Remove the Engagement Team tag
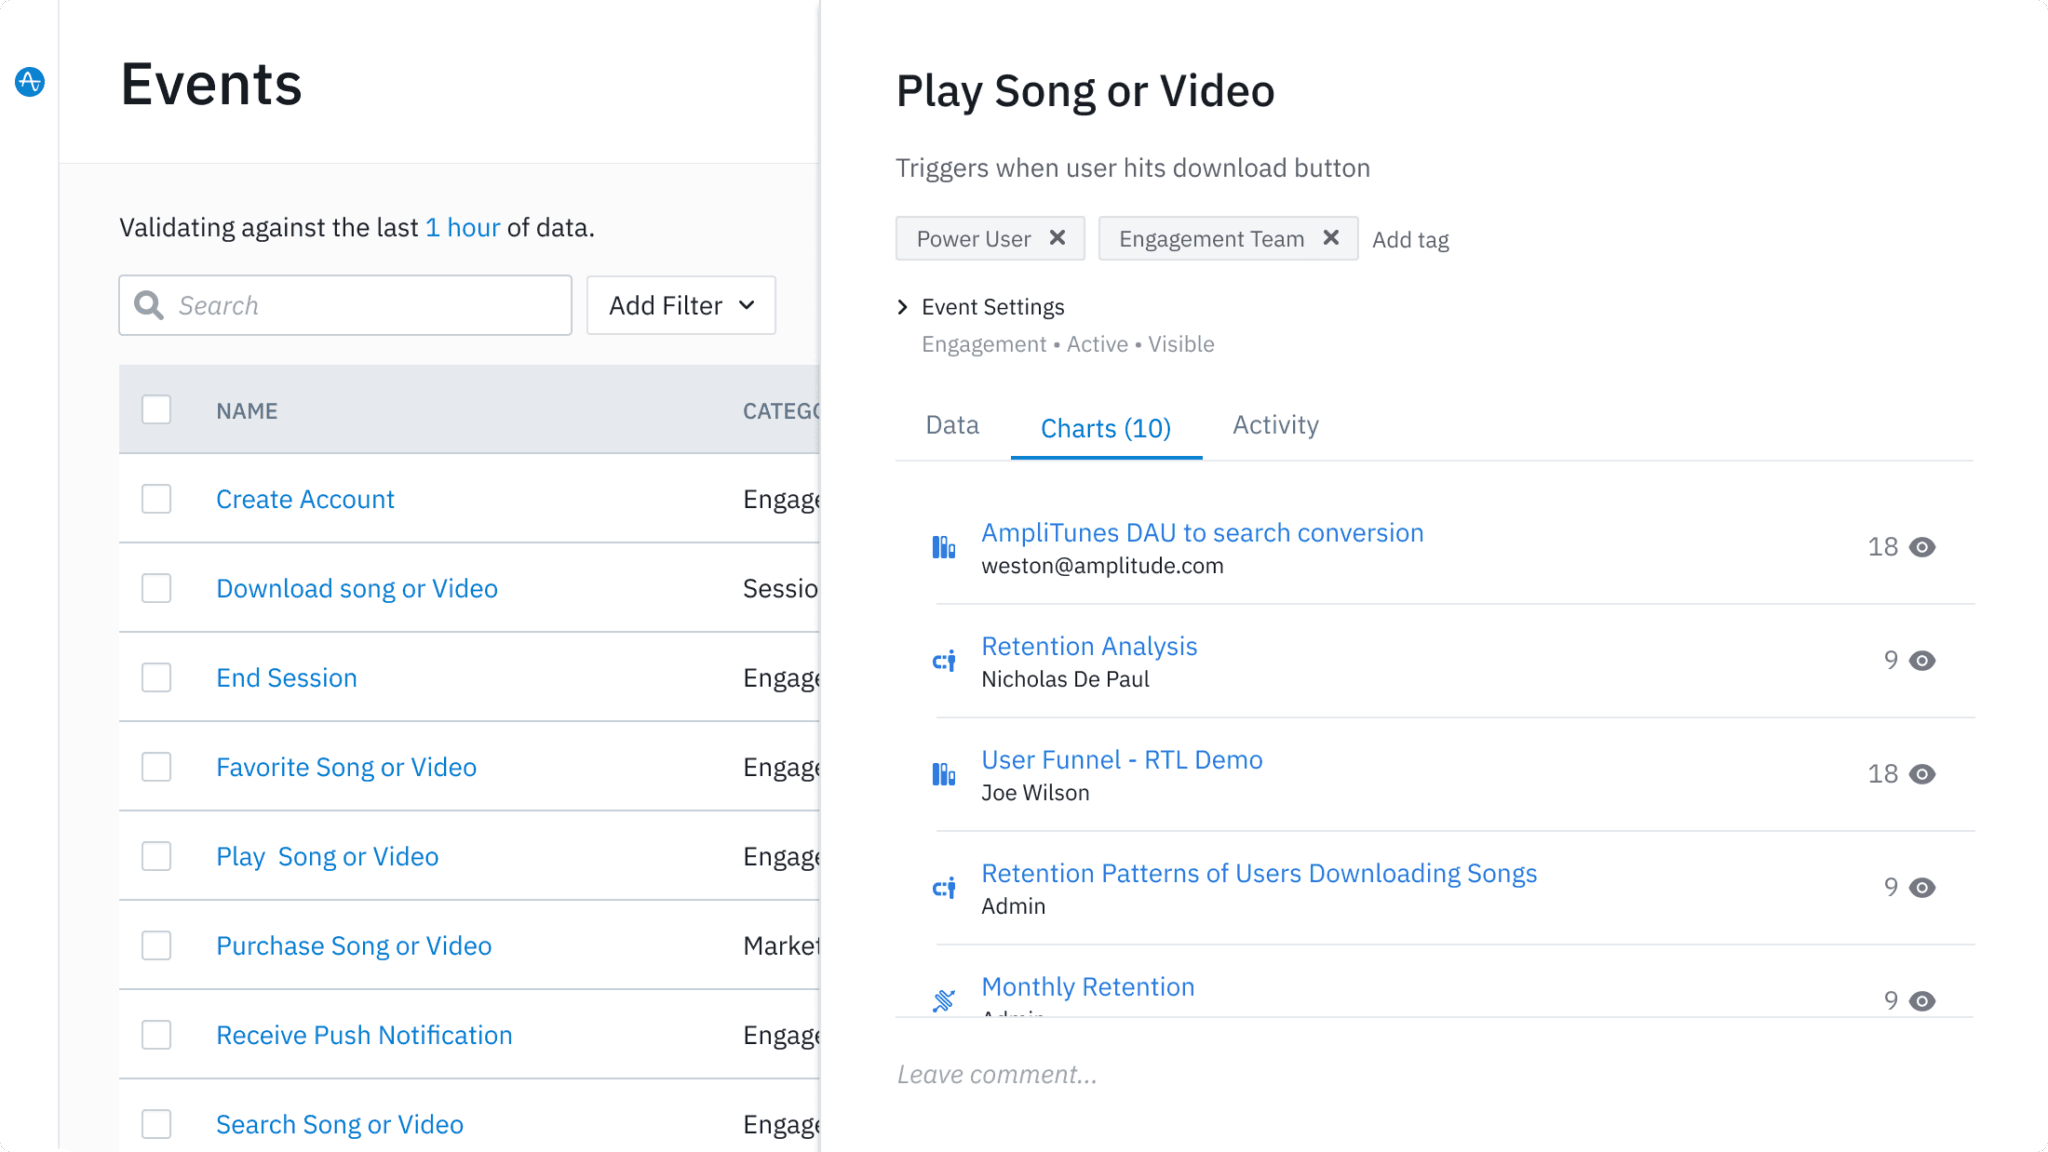The width and height of the screenshot is (2048, 1152). [1331, 238]
